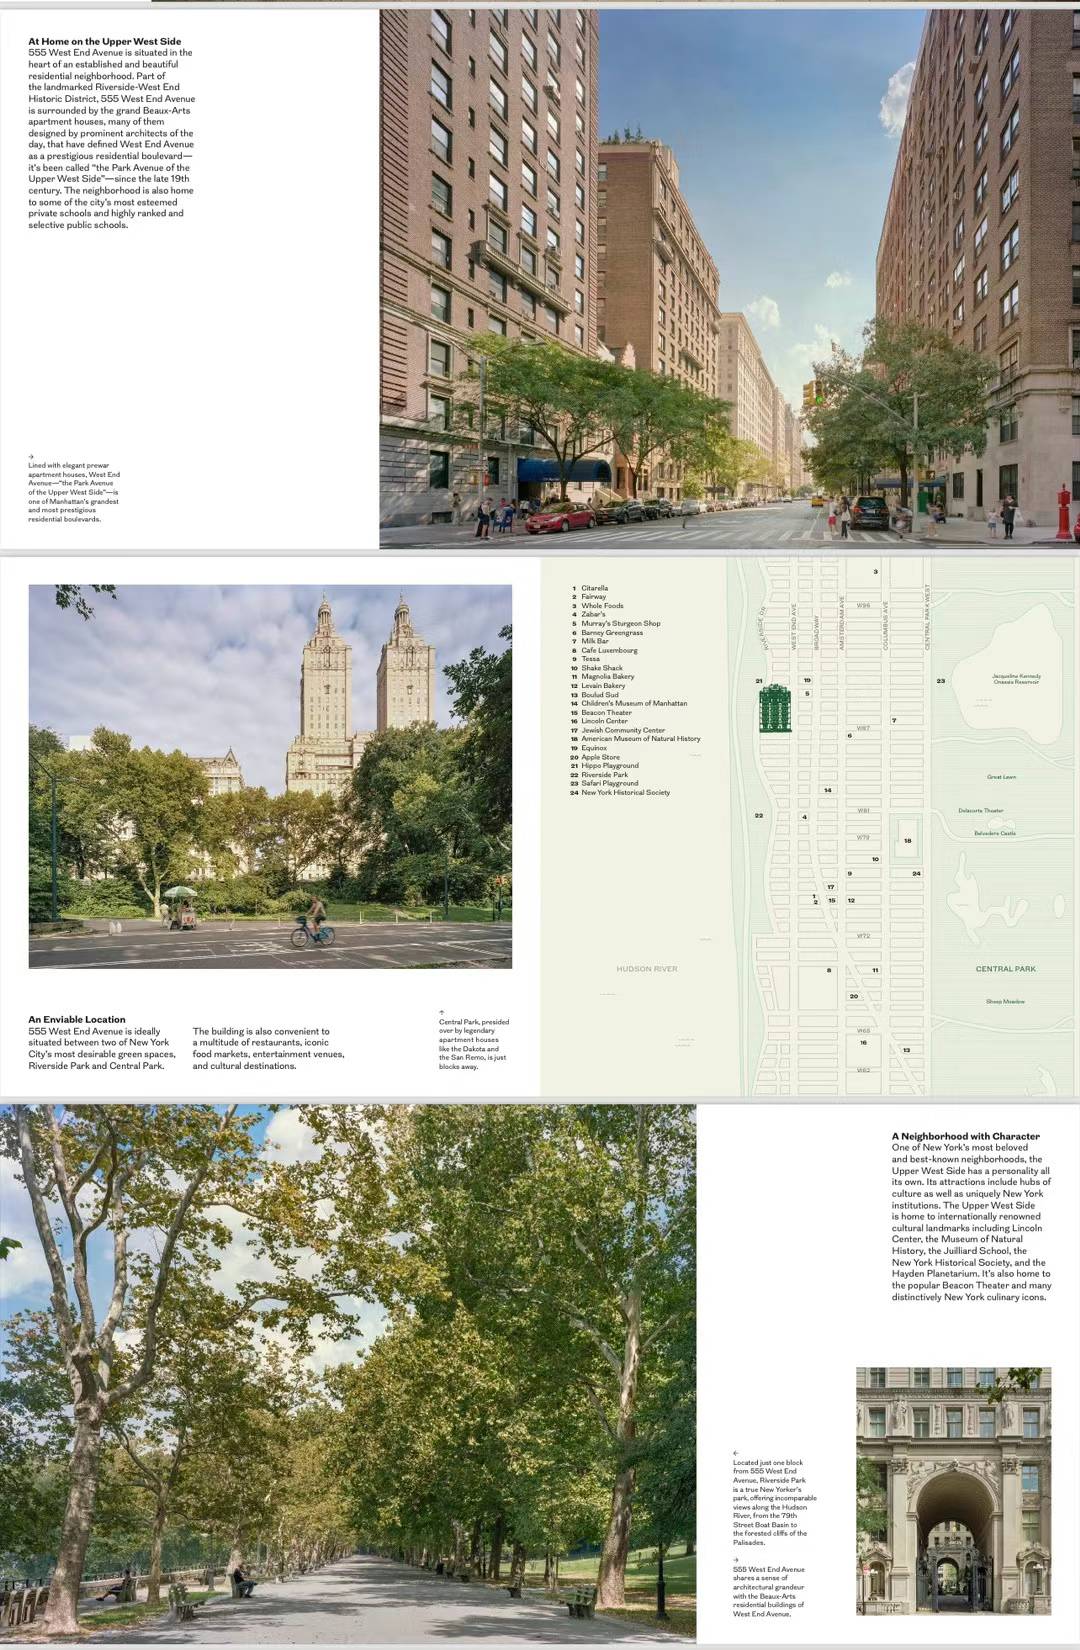Select 'New York Historical Society' legend entry
Viewport: 1080px width, 1650px height.
coord(625,792)
